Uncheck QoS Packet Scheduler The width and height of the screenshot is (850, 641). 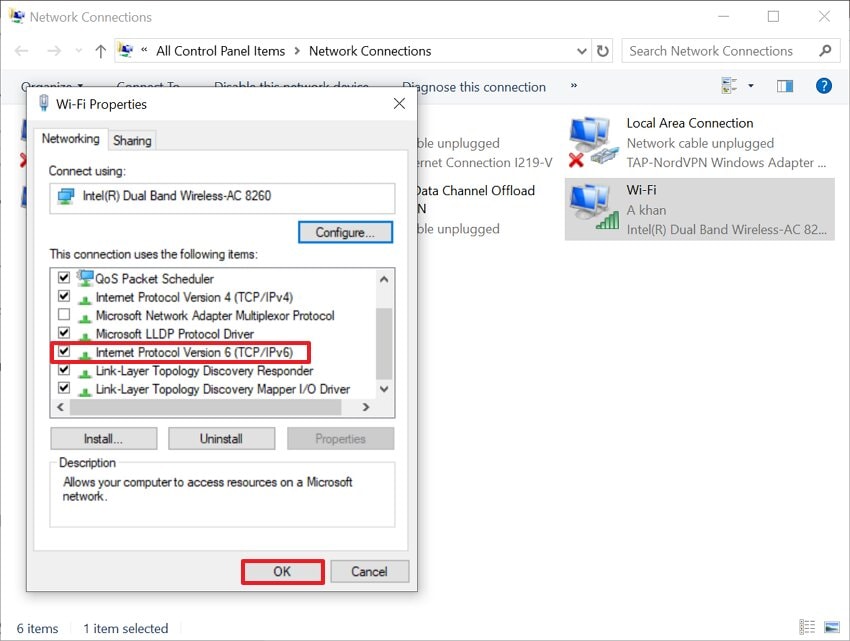click(x=64, y=278)
